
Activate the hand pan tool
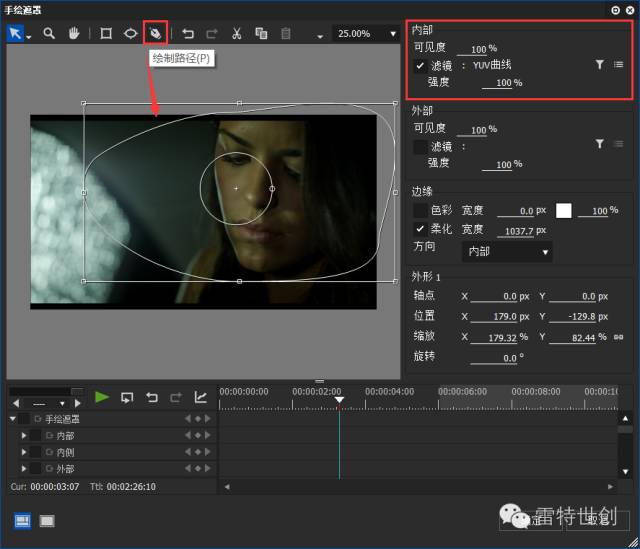[74, 33]
